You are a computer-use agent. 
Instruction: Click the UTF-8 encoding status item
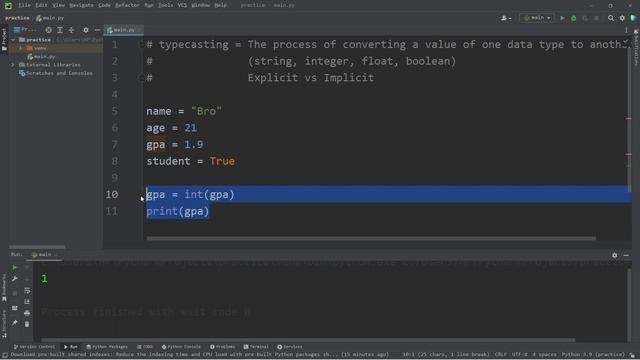tap(520, 355)
